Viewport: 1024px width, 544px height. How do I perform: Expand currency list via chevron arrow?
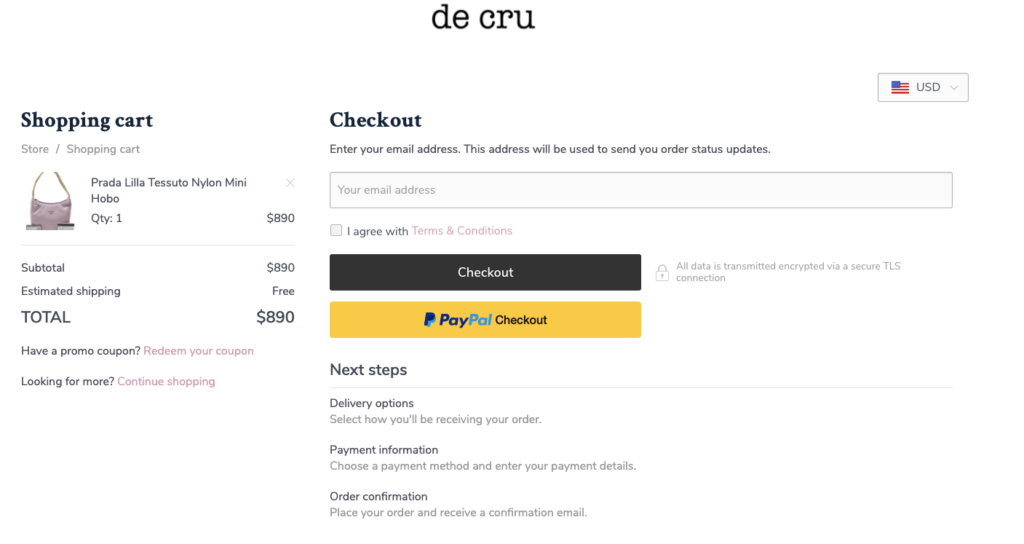click(954, 88)
